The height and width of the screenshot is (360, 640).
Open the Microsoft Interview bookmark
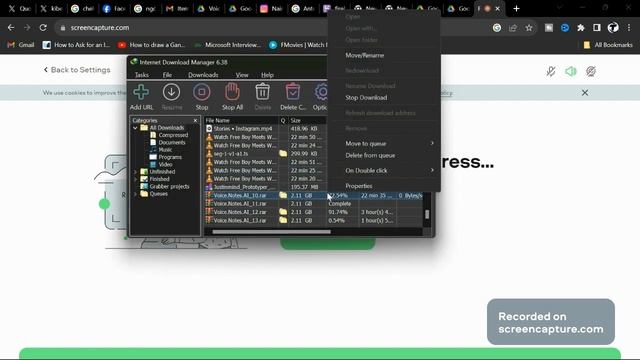pos(227,45)
